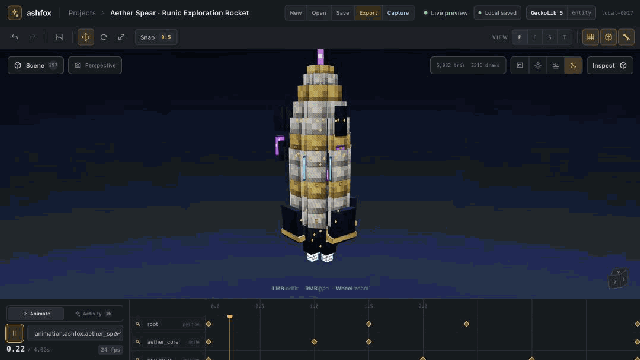Click the 0.22 current time readout
This screenshot has height=360, width=640.
point(16,349)
